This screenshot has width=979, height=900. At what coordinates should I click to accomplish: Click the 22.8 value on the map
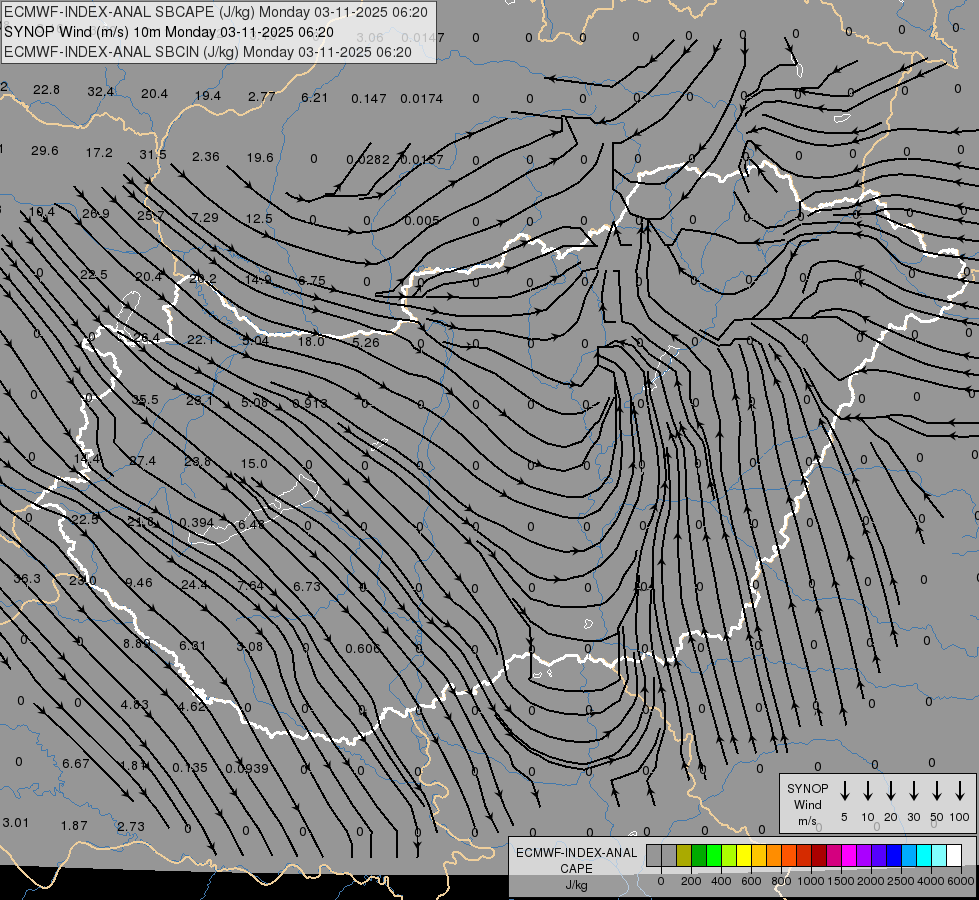[46, 90]
